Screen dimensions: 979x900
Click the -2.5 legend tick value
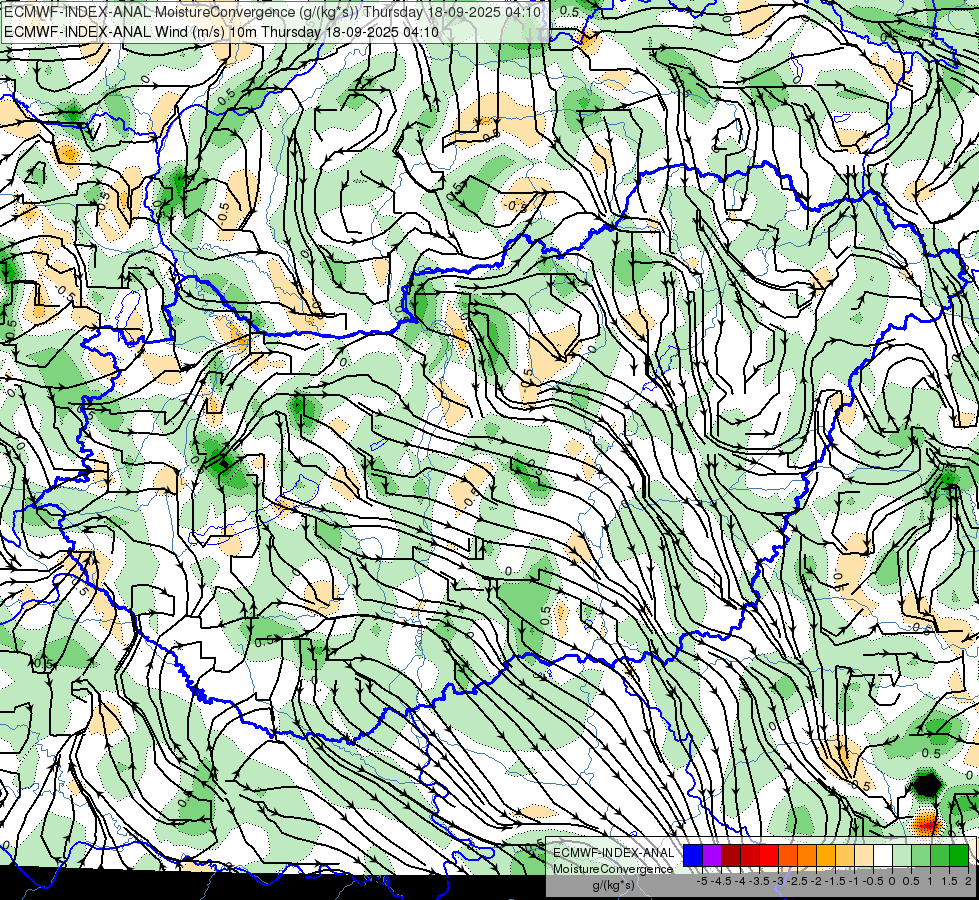point(797,881)
